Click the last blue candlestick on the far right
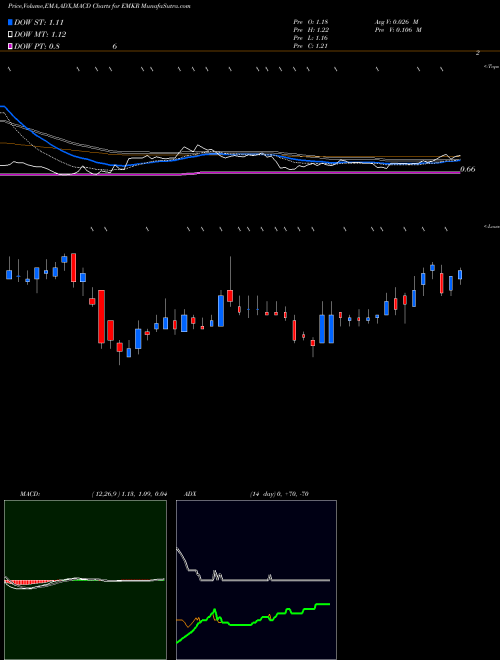This screenshot has width=500, height=660. coord(460,275)
